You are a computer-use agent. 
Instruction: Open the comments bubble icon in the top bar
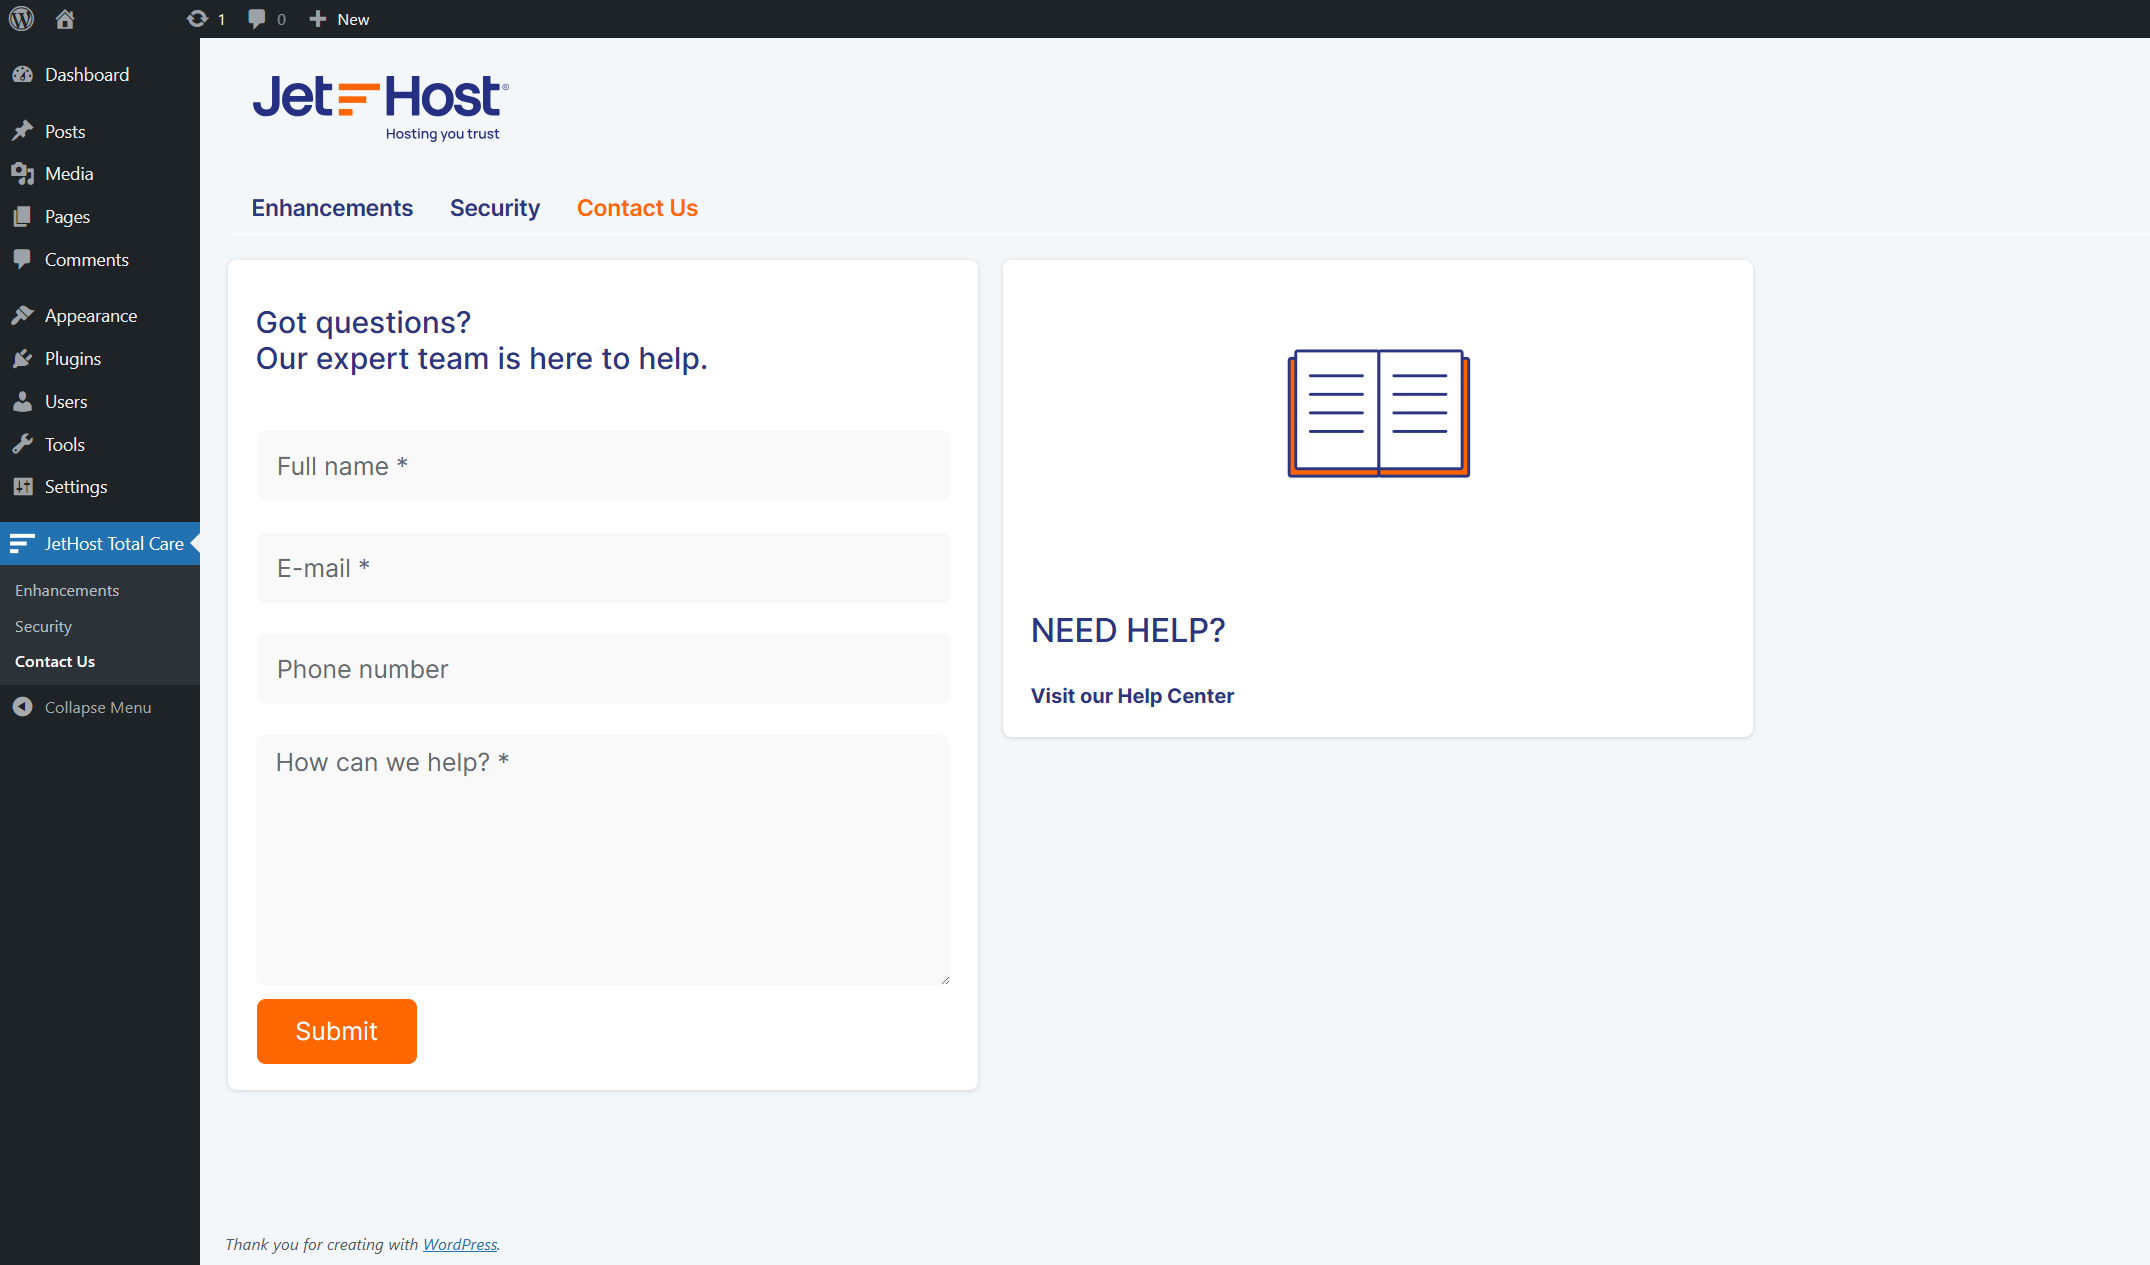point(257,19)
